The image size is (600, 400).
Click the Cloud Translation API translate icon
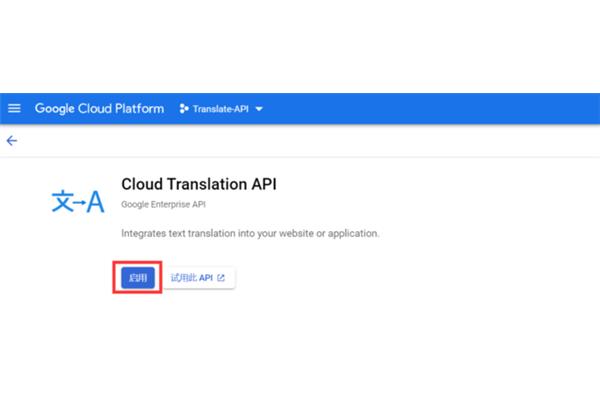tap(78, 201)
